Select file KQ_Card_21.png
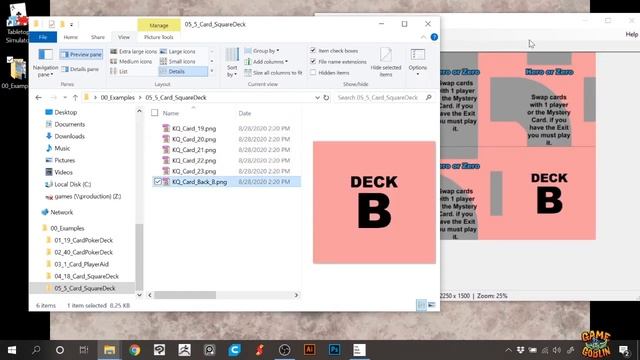The height and width of the screenshot is (360, 640). coord(194,150)
